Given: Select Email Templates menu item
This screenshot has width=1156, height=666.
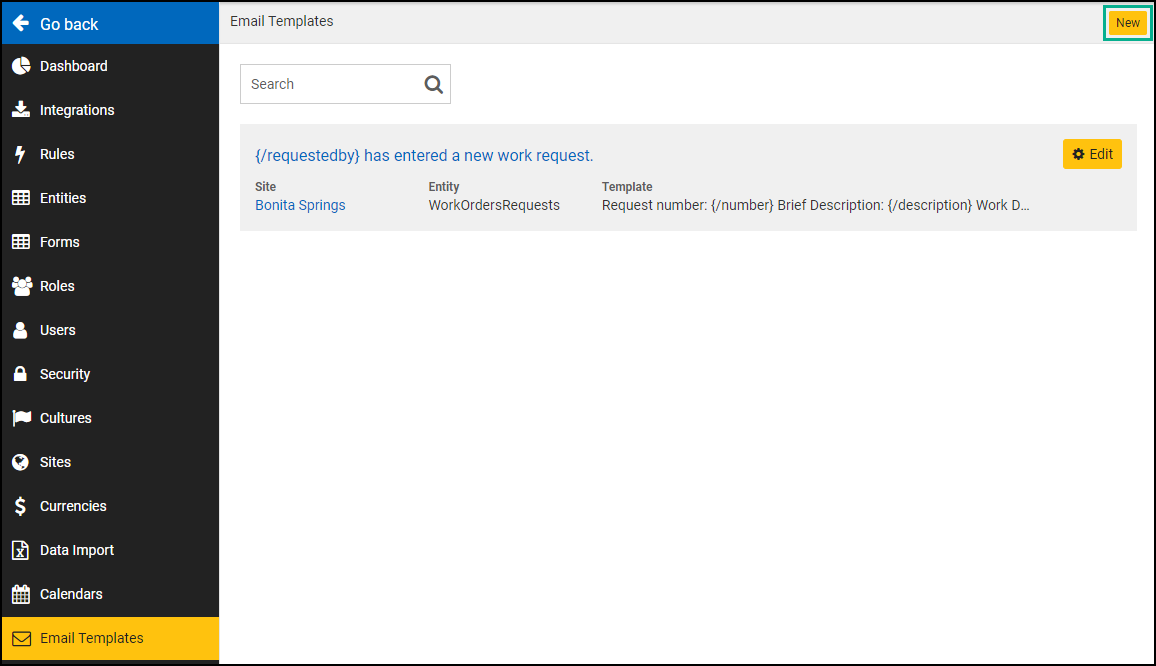Looking at the screenshot, I should pos(111,638).
